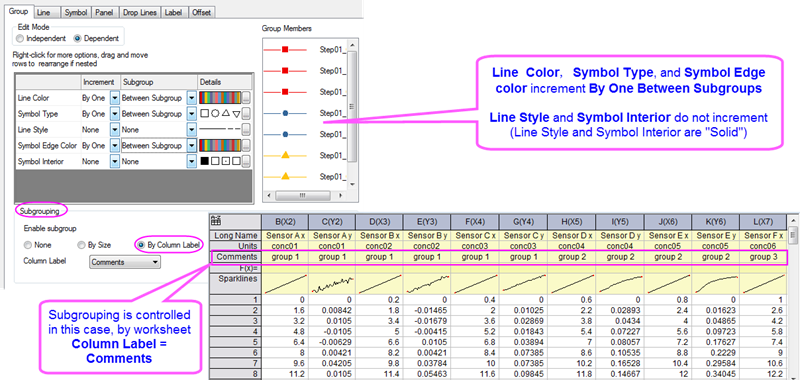Click Line Style details browse button
Viewport: 800px width, 380px height.
point(246,130)
